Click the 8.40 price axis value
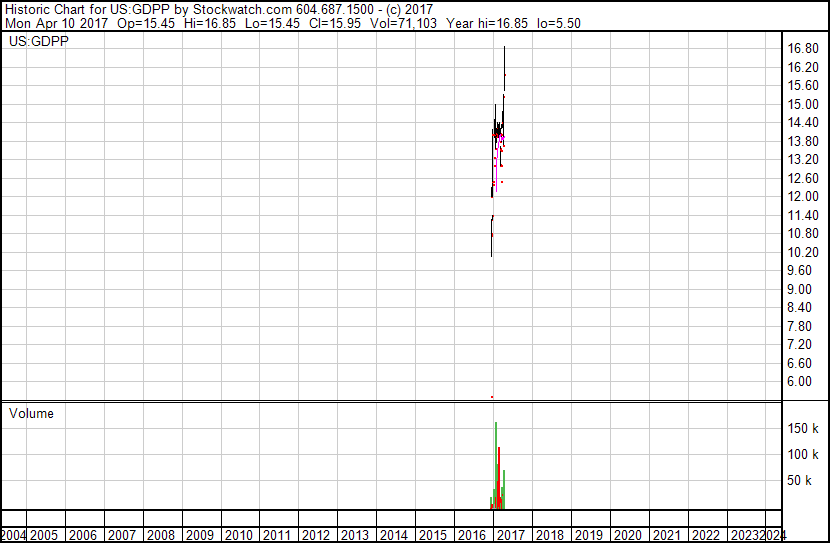The height and width of the screenshot is (543, 830). coord(799,307)
